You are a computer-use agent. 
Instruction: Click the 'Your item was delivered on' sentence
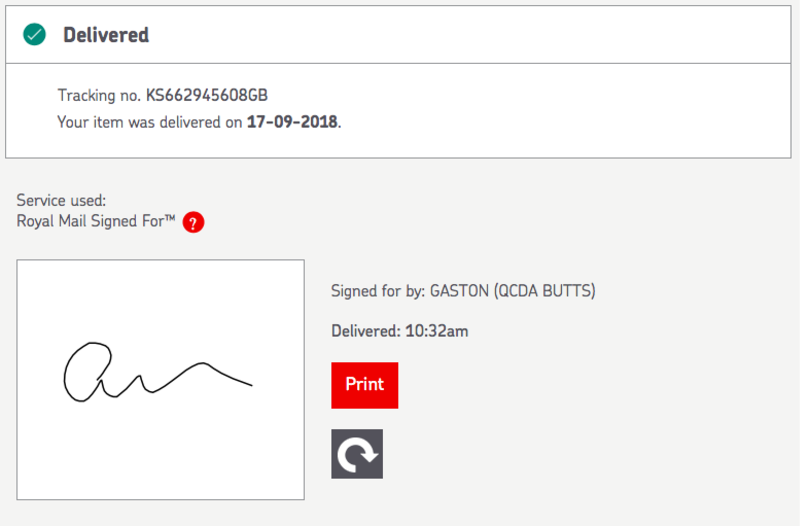pyautogui.click(x=150, y=122)
